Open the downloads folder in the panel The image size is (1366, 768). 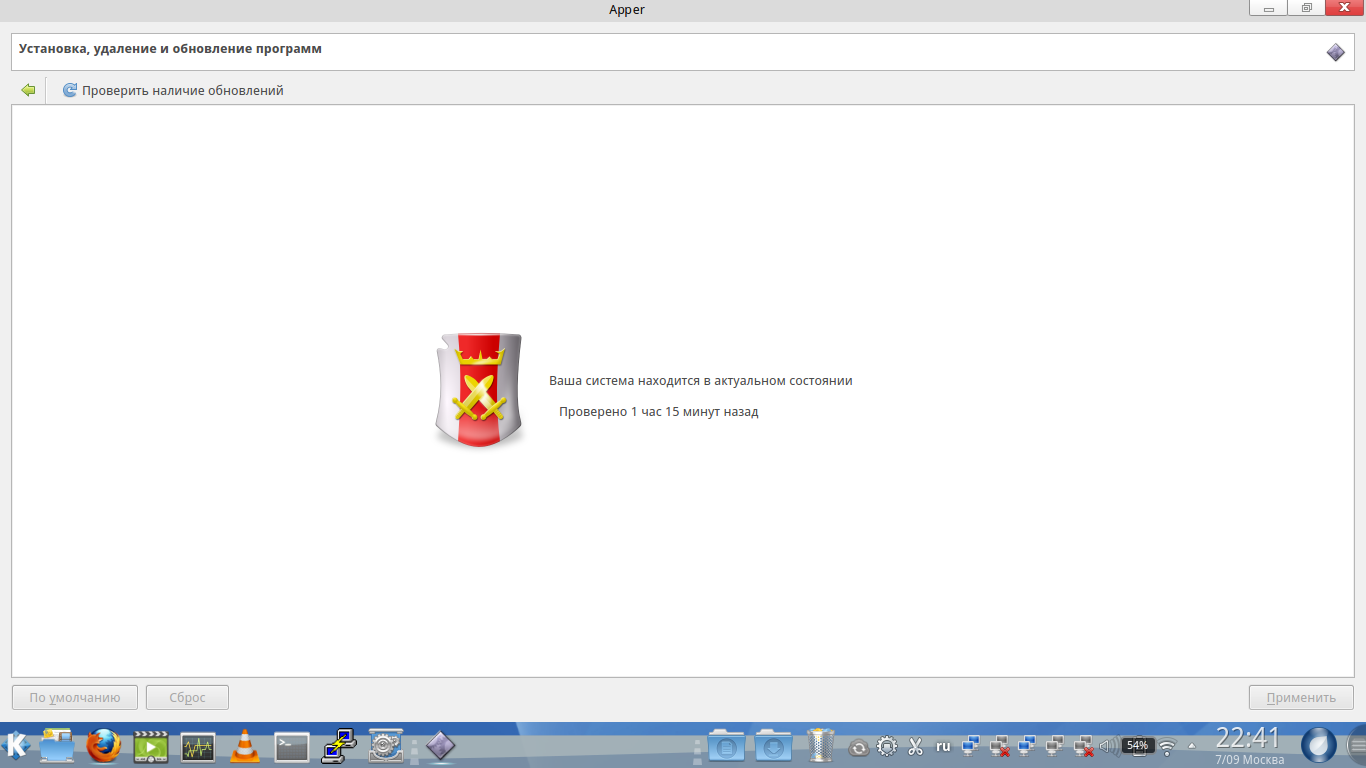pos(773,745)
